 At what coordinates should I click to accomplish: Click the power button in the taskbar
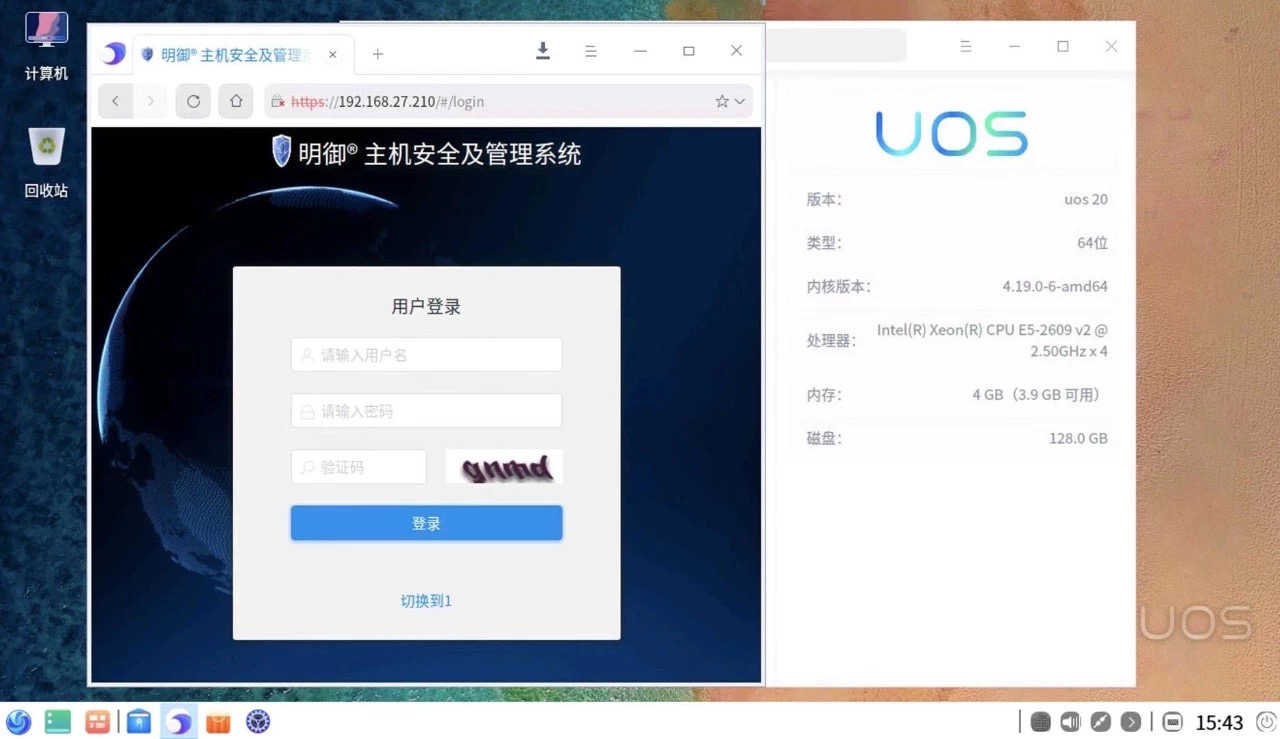point(1267,722)
